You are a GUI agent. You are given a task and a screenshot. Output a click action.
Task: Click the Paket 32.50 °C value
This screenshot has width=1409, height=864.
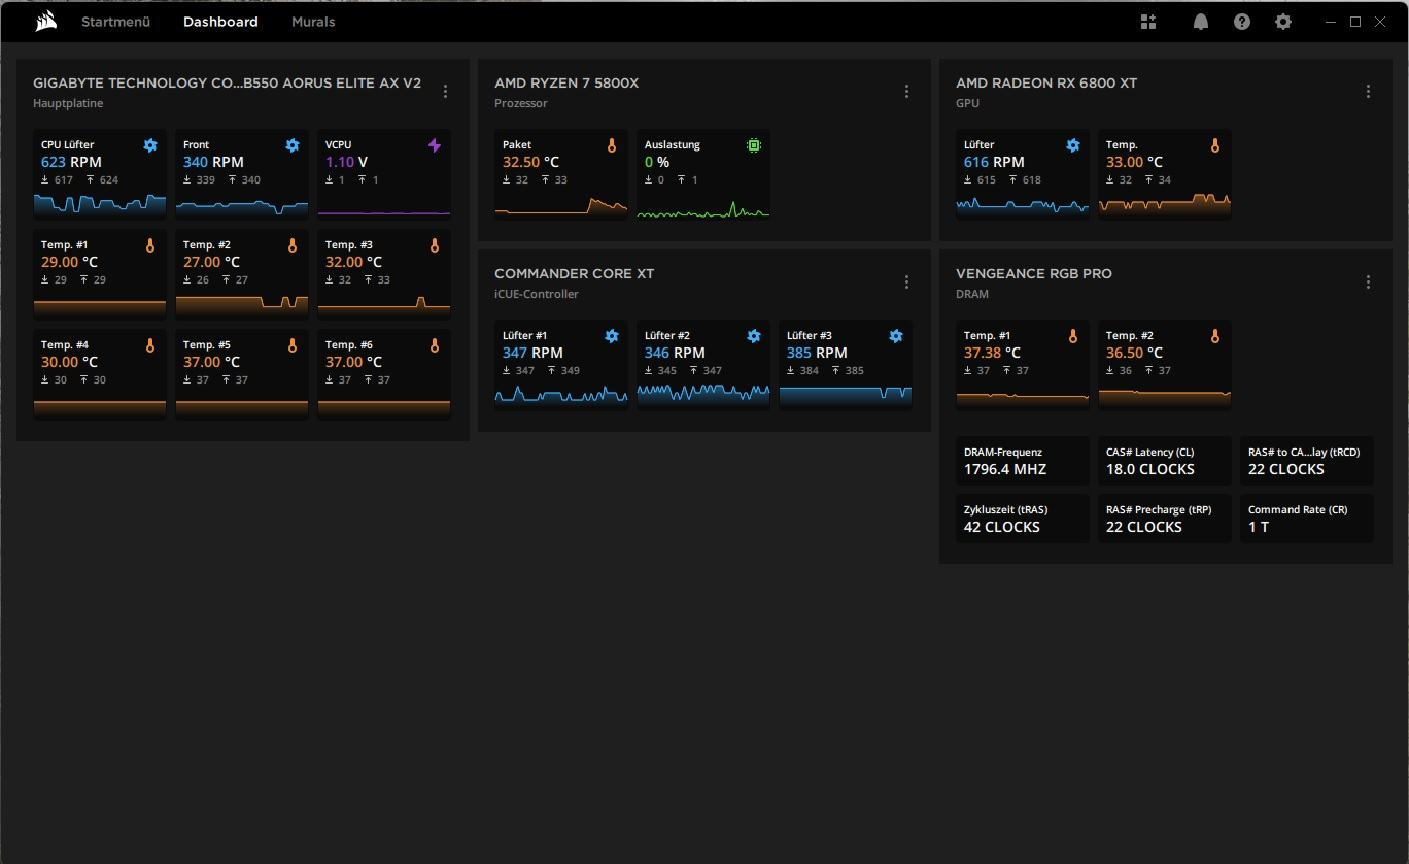pos(531,162)
